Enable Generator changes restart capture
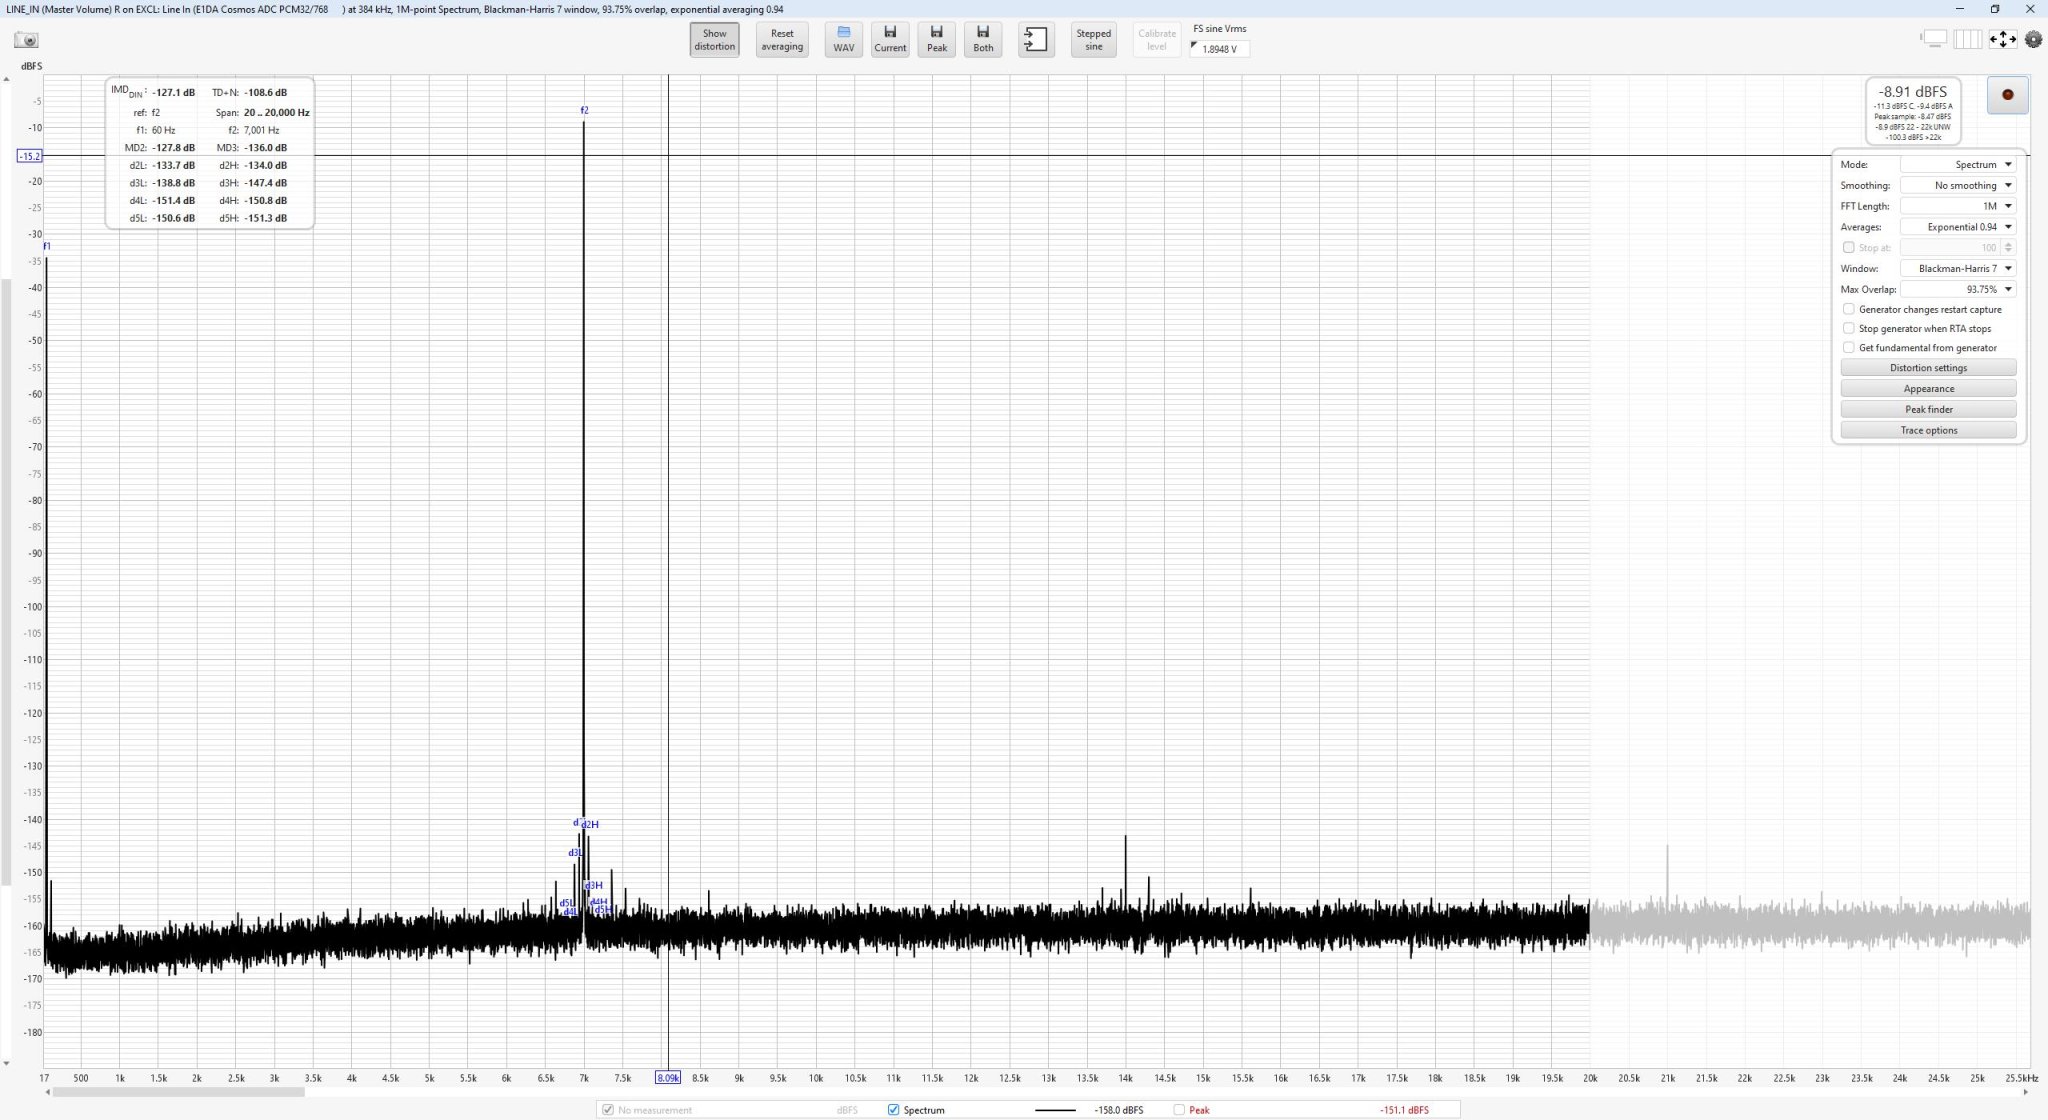Viewport: 2048px width, 1120px height. point(1848,310)
